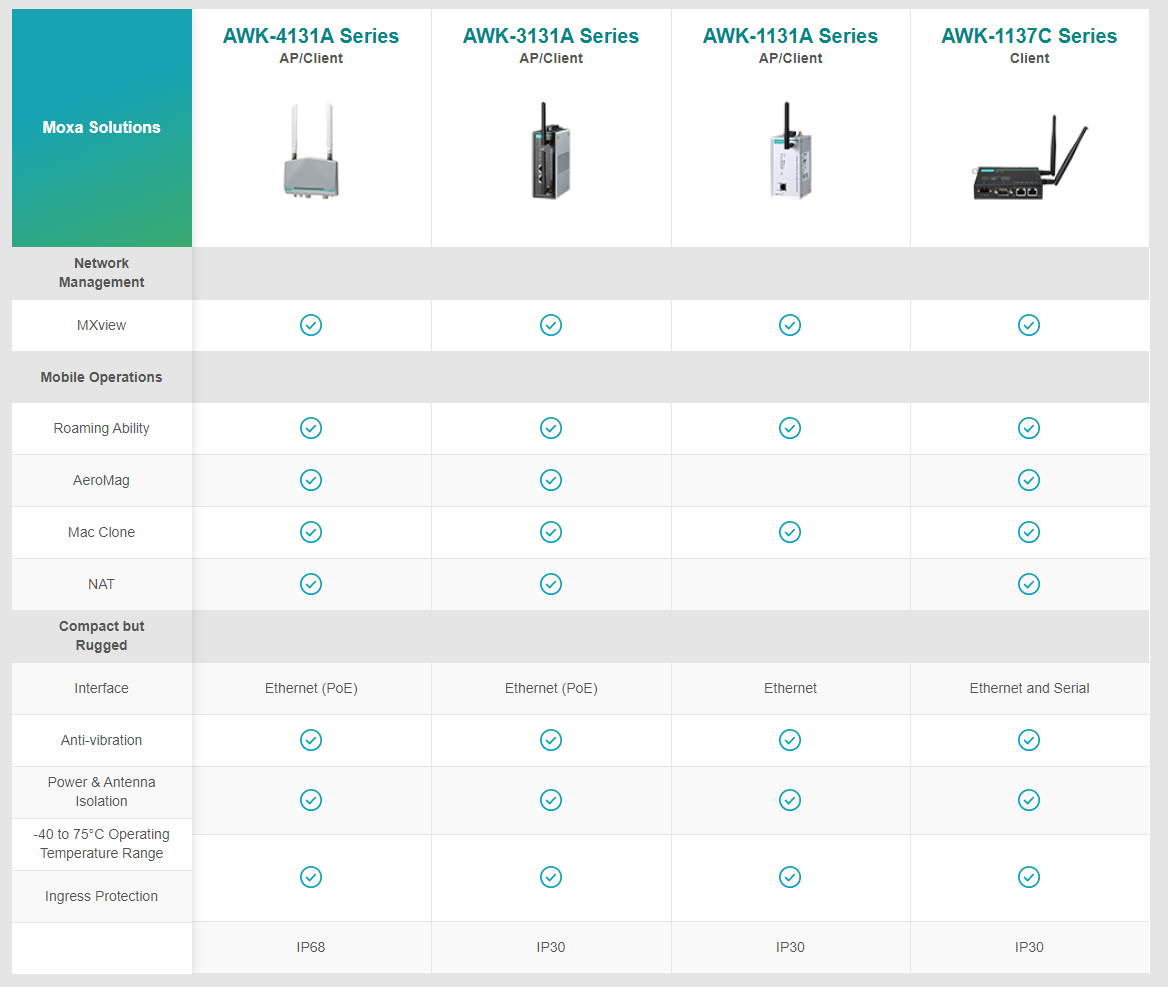Click the AeroMag row label
This screenshot has height=987, width=1168.
(x=101, y=480)
